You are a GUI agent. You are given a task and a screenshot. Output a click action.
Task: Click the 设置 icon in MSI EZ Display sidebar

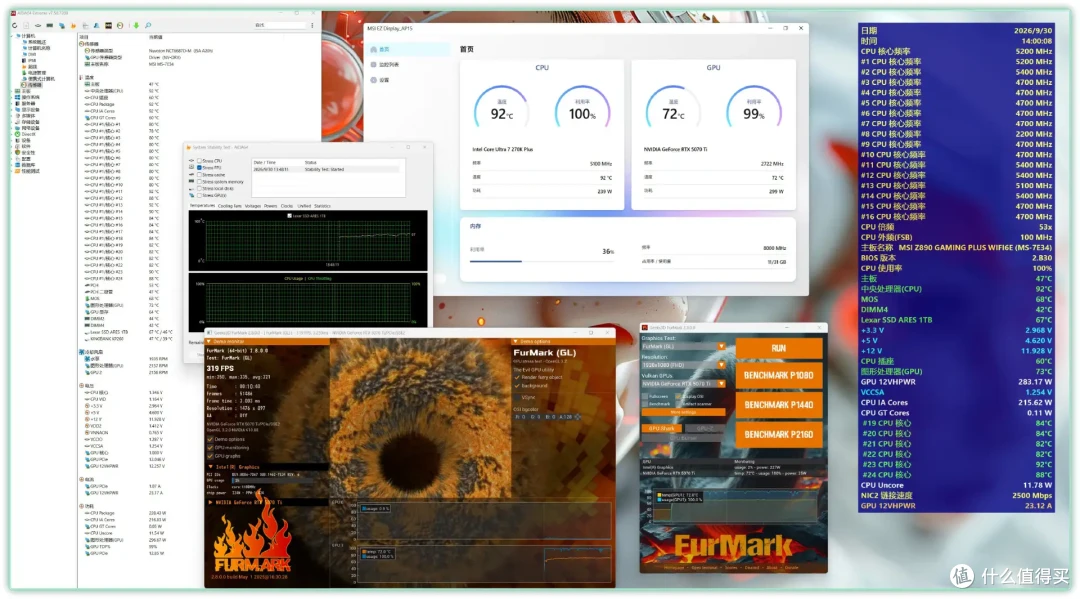click(374, 80)
